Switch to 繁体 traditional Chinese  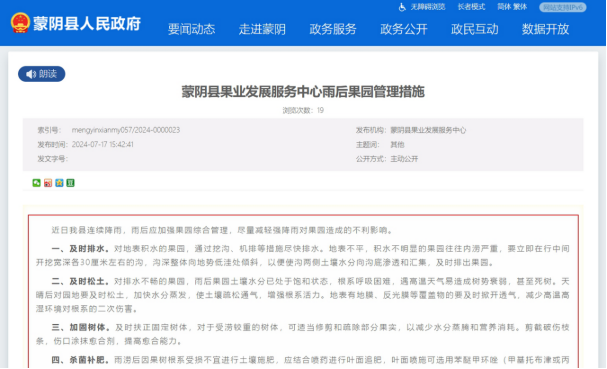(x=520, y=7)
